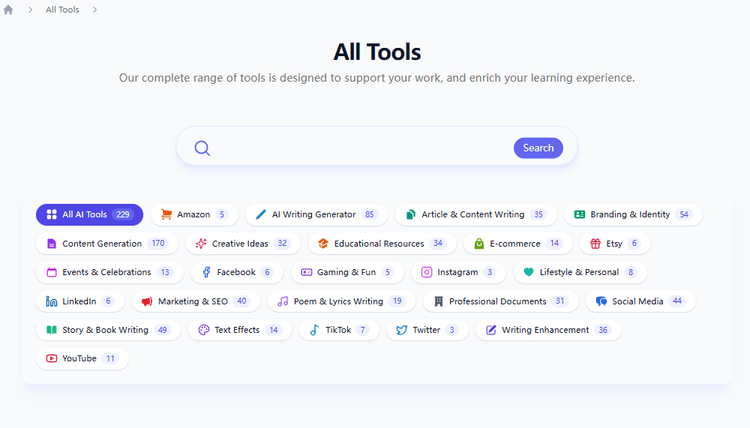Select the All AI Tools category
Viewport: 750px width, 428px height.
pos(89,215)
